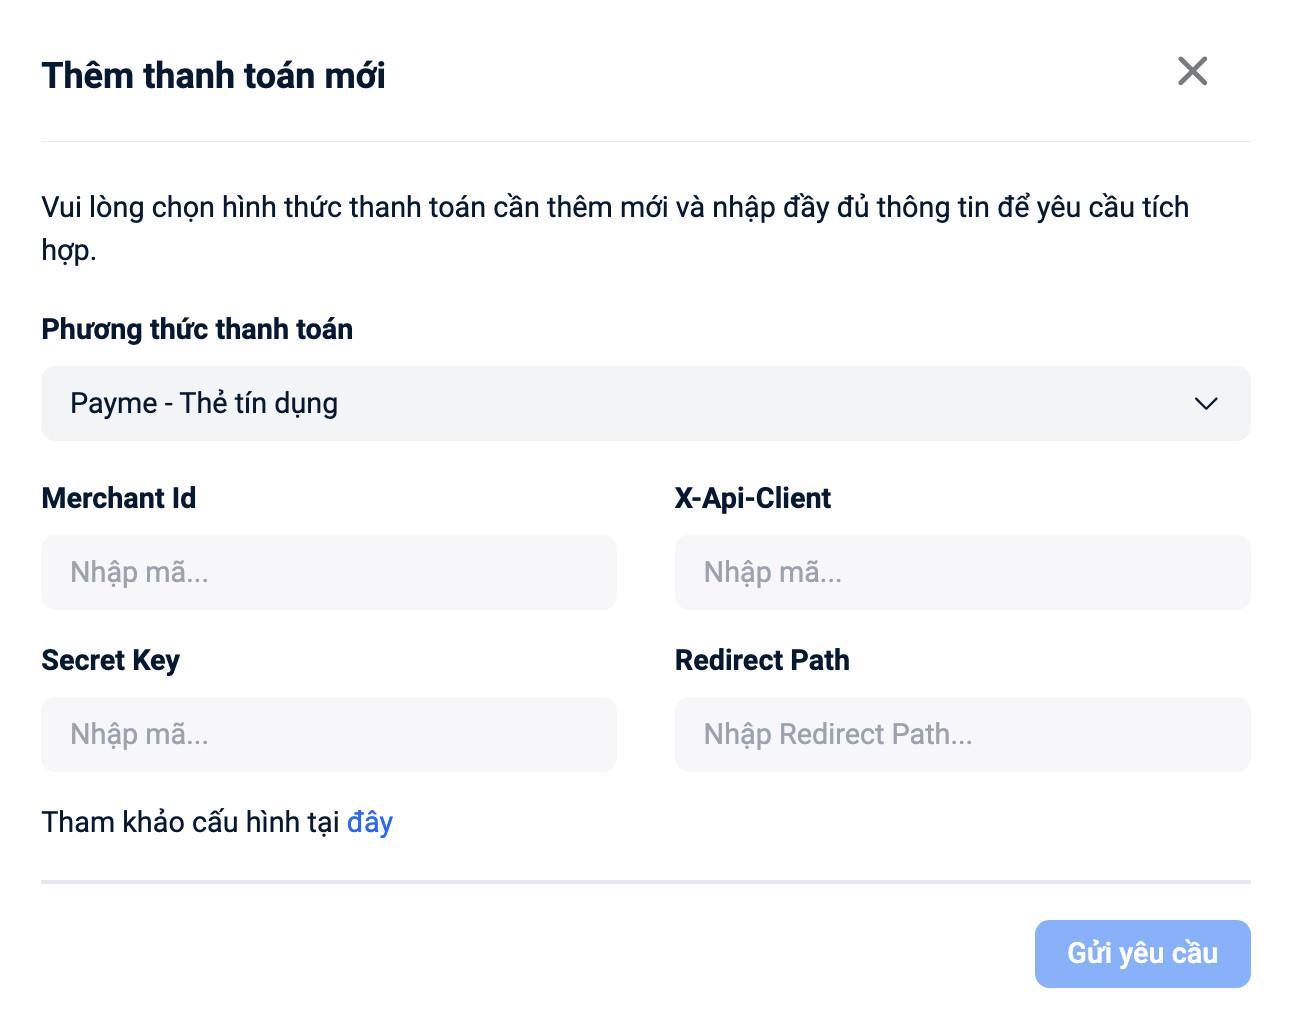
Task: Click the Vui lòng chọn instruction paragraph
Action: coord(615,208)
